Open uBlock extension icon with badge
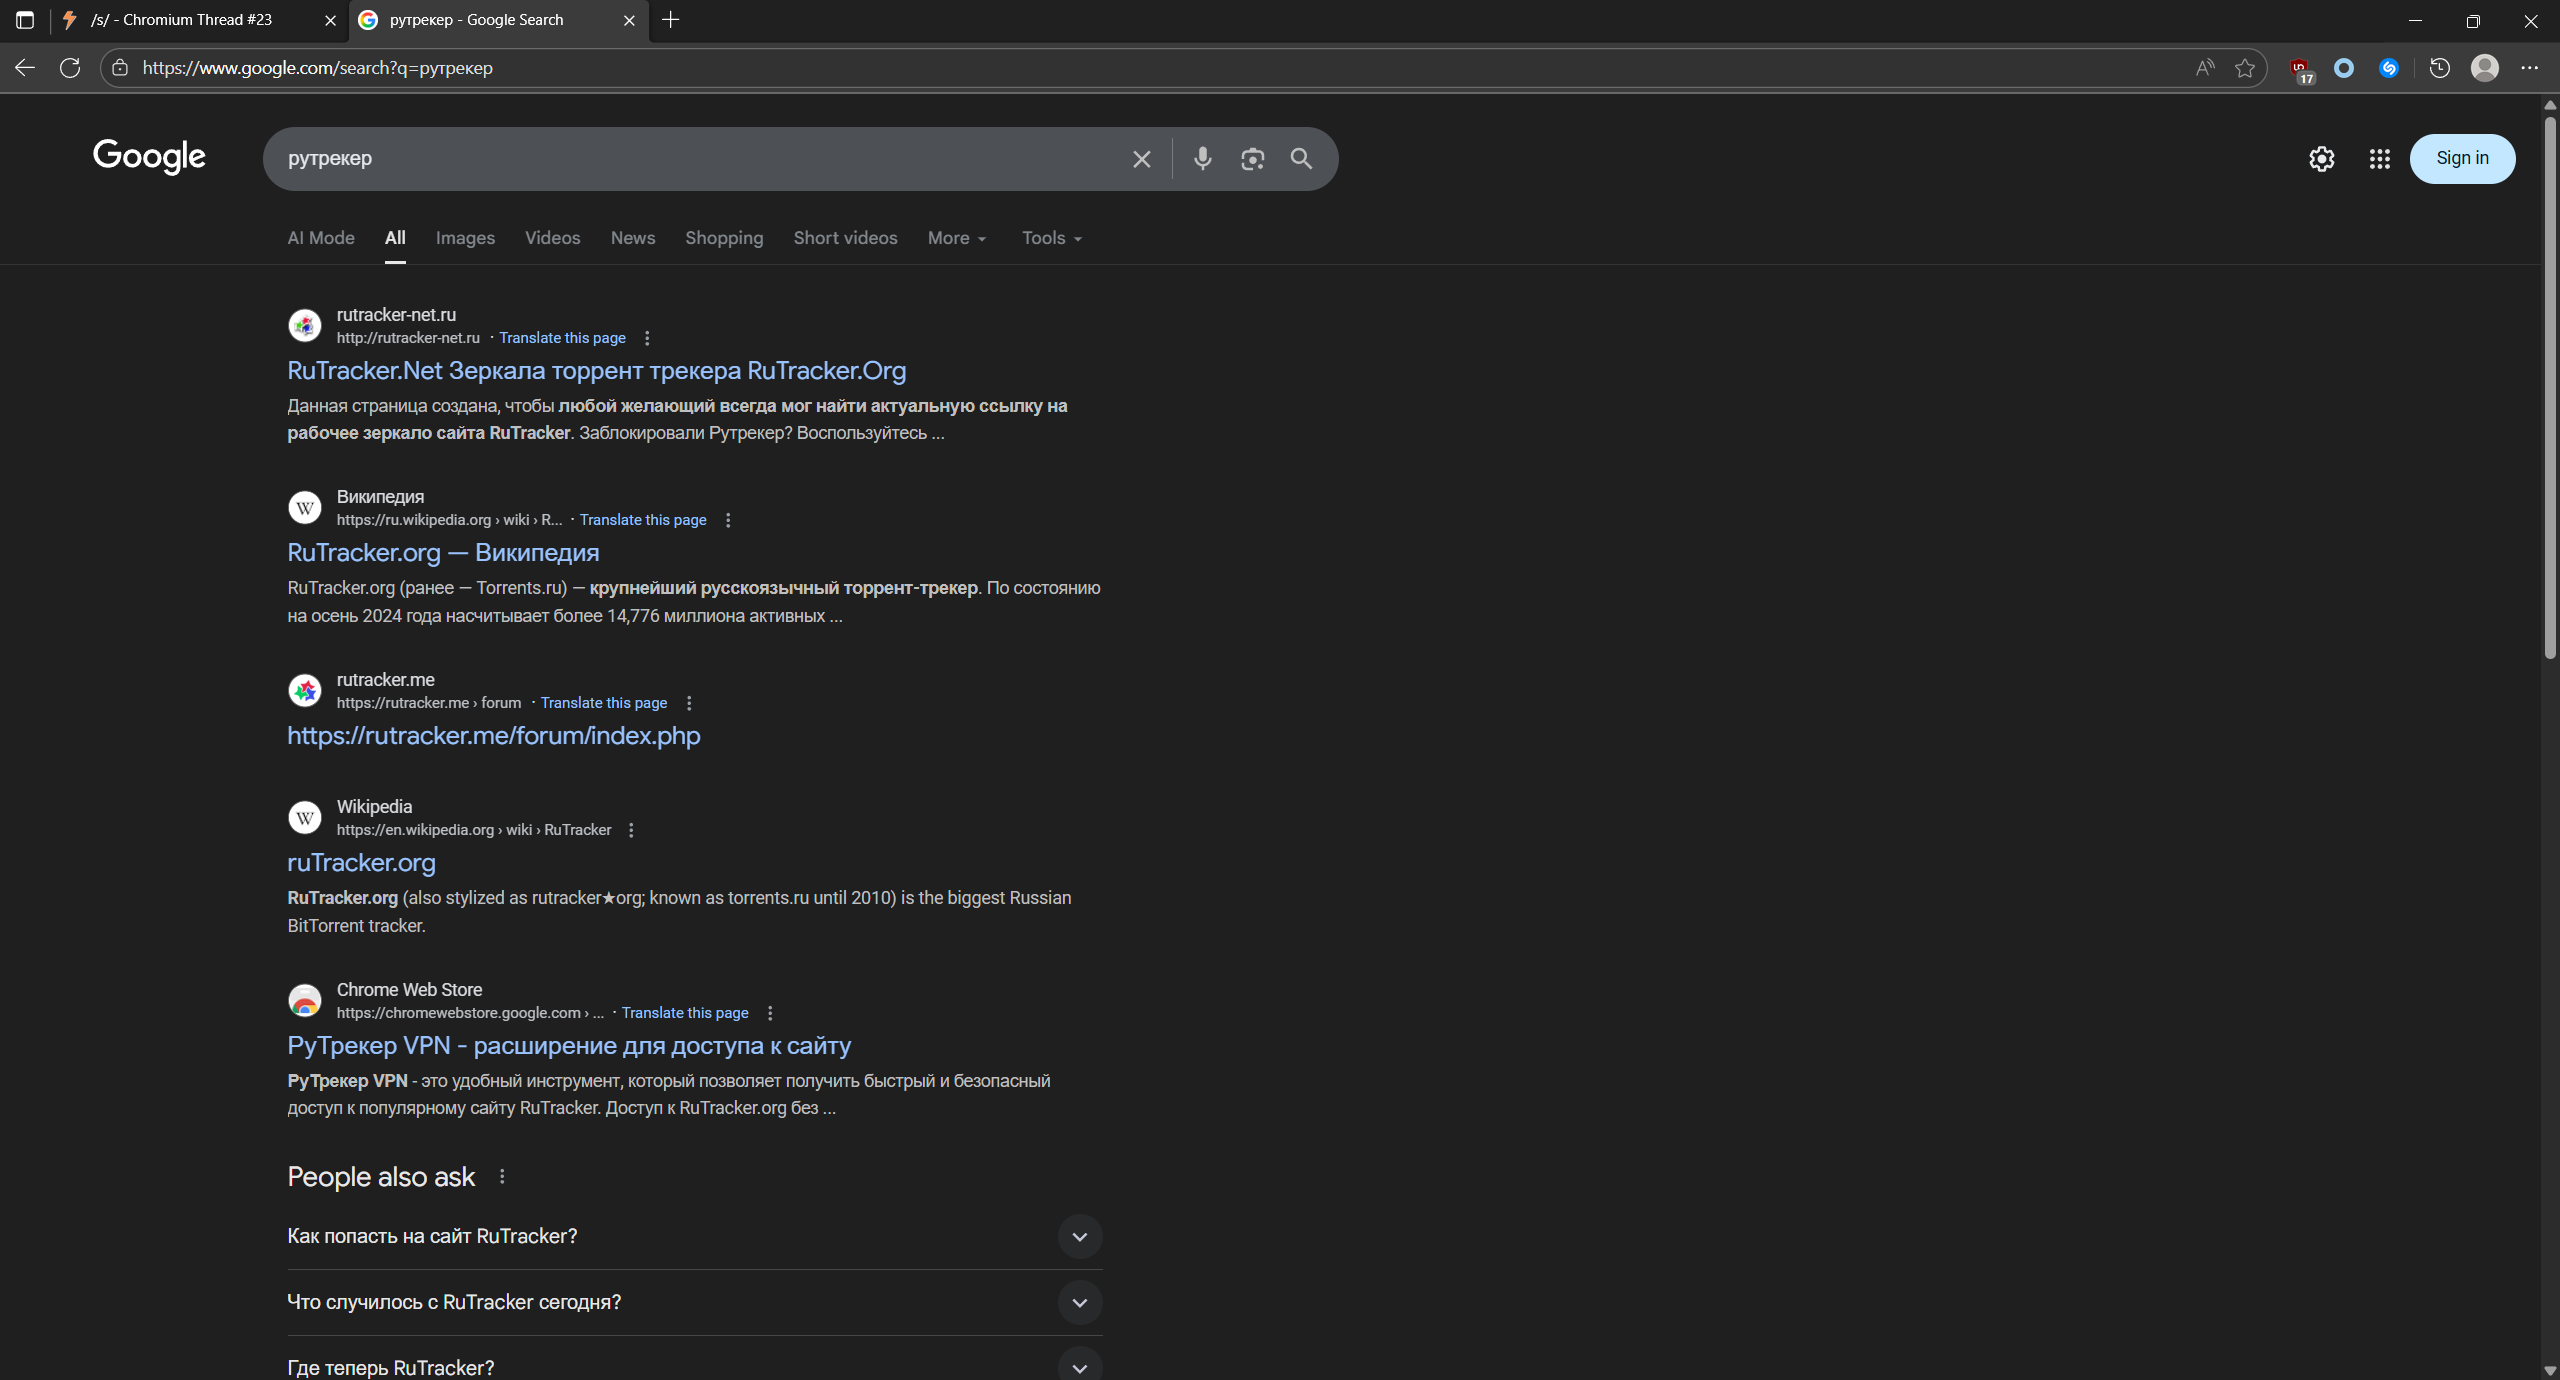 pyautogui.click(x=2300, y=68)
